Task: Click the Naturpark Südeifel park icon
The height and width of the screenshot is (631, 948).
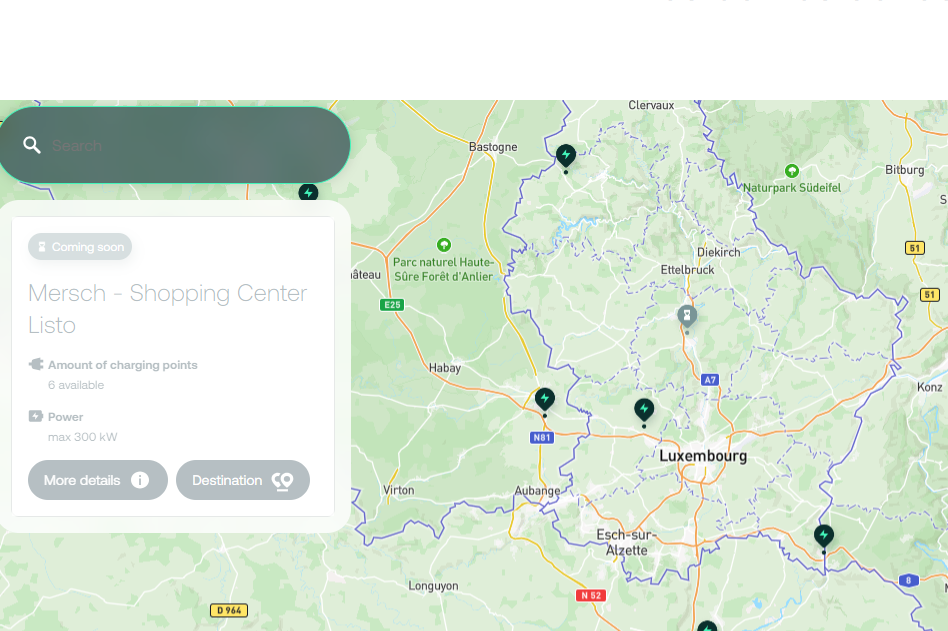Action: click(x=791, y=171)
